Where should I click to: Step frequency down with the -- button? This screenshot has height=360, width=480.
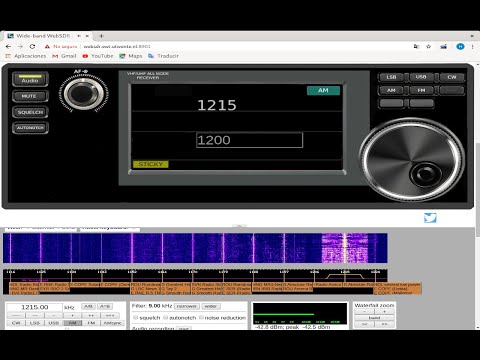click(35, 315)
